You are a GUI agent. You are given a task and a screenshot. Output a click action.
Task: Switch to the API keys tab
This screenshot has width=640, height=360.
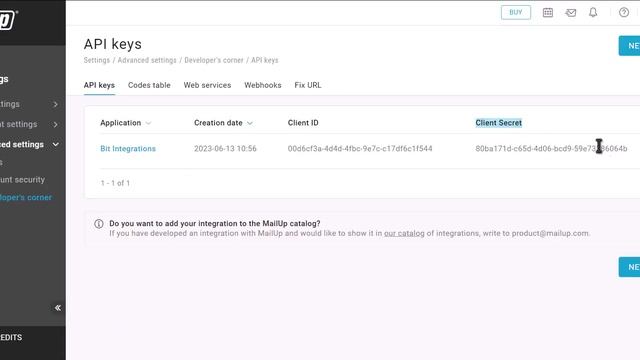(99, 85)
